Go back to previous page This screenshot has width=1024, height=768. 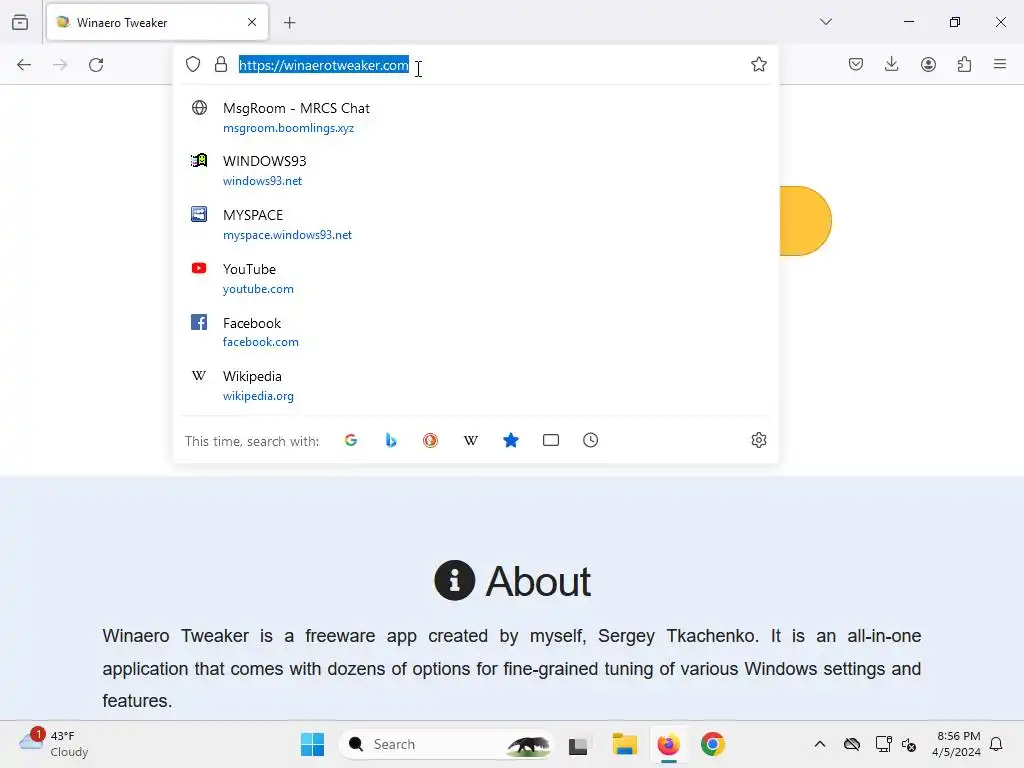tap(24, 65)
